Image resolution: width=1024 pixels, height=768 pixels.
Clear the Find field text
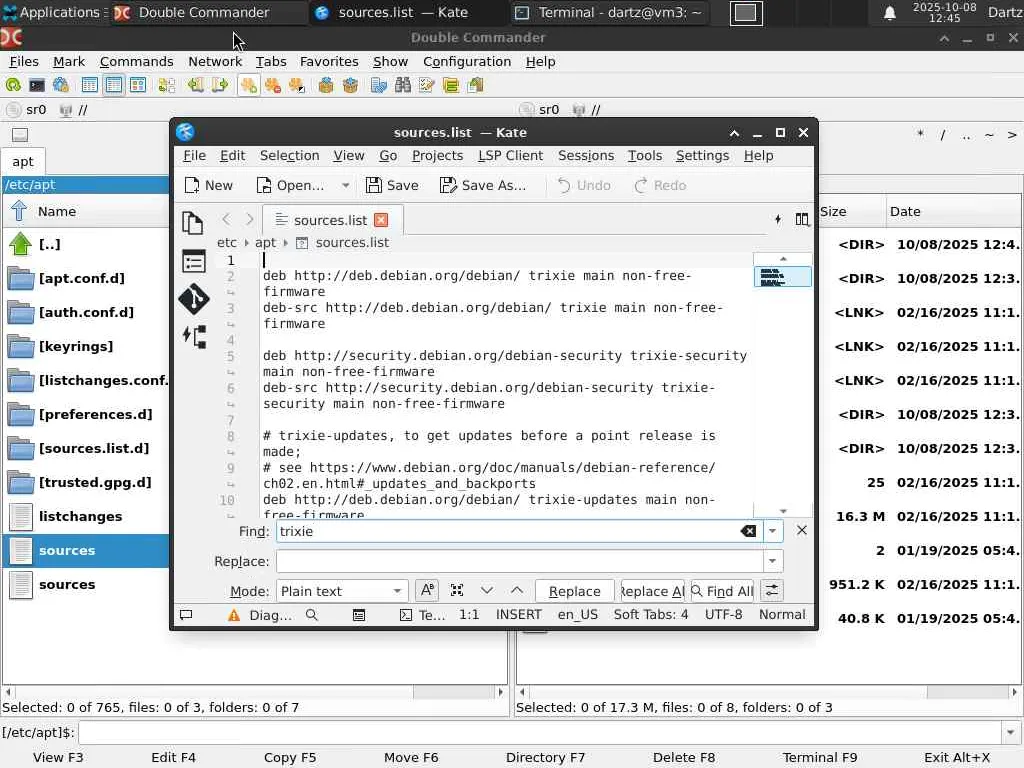(x=748, y=532)
